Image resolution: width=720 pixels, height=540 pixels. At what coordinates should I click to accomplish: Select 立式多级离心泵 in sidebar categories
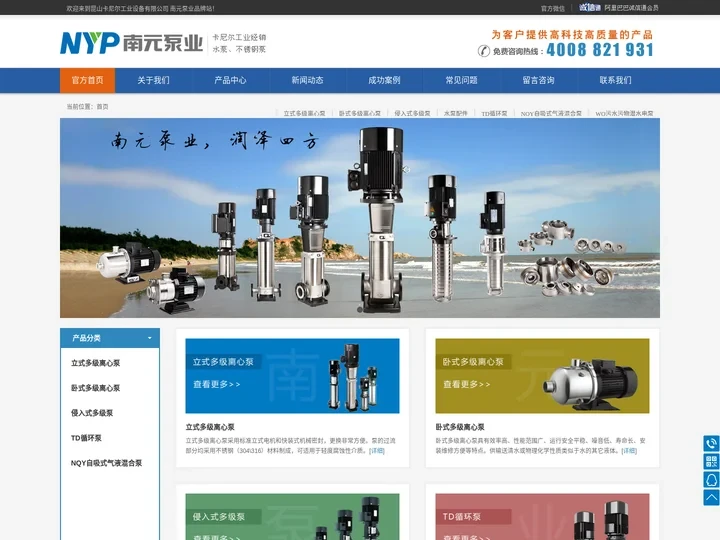(96, 363)
